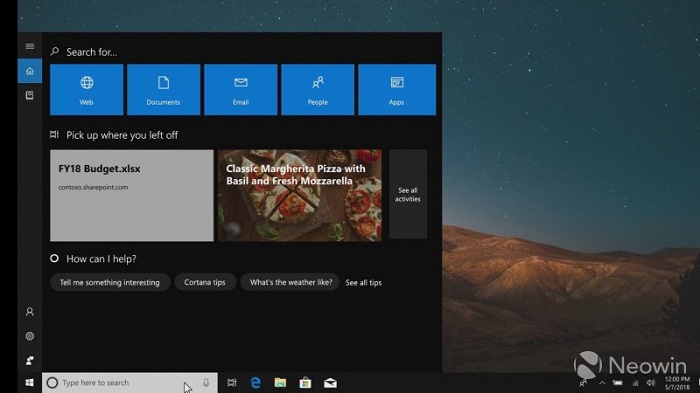700x393 pixels.
Task: Open the clock showing 12:00 PM
Action: (x=677, y=383)
